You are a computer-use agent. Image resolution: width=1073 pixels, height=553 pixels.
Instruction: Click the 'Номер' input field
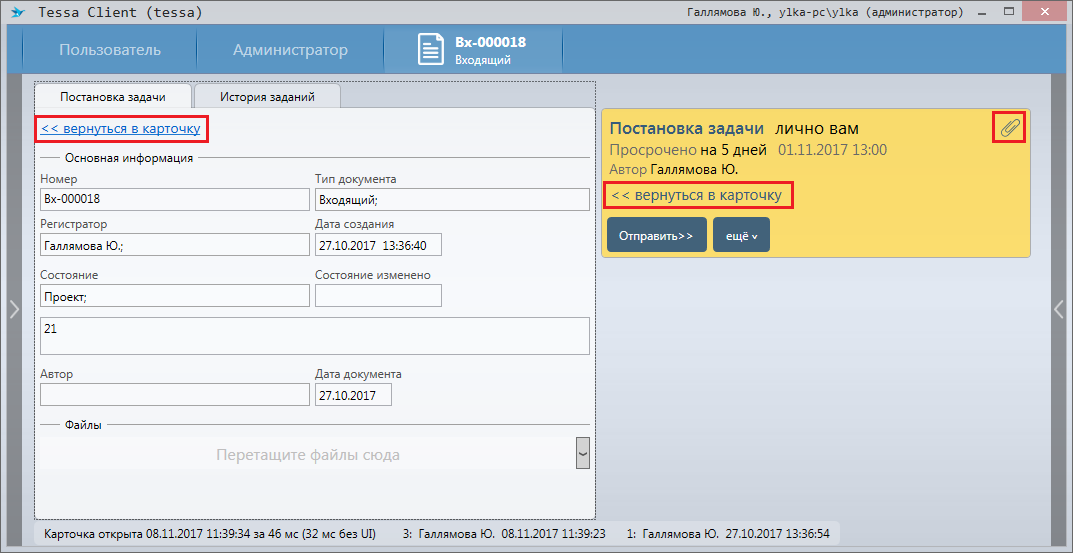tap(174, 199)
